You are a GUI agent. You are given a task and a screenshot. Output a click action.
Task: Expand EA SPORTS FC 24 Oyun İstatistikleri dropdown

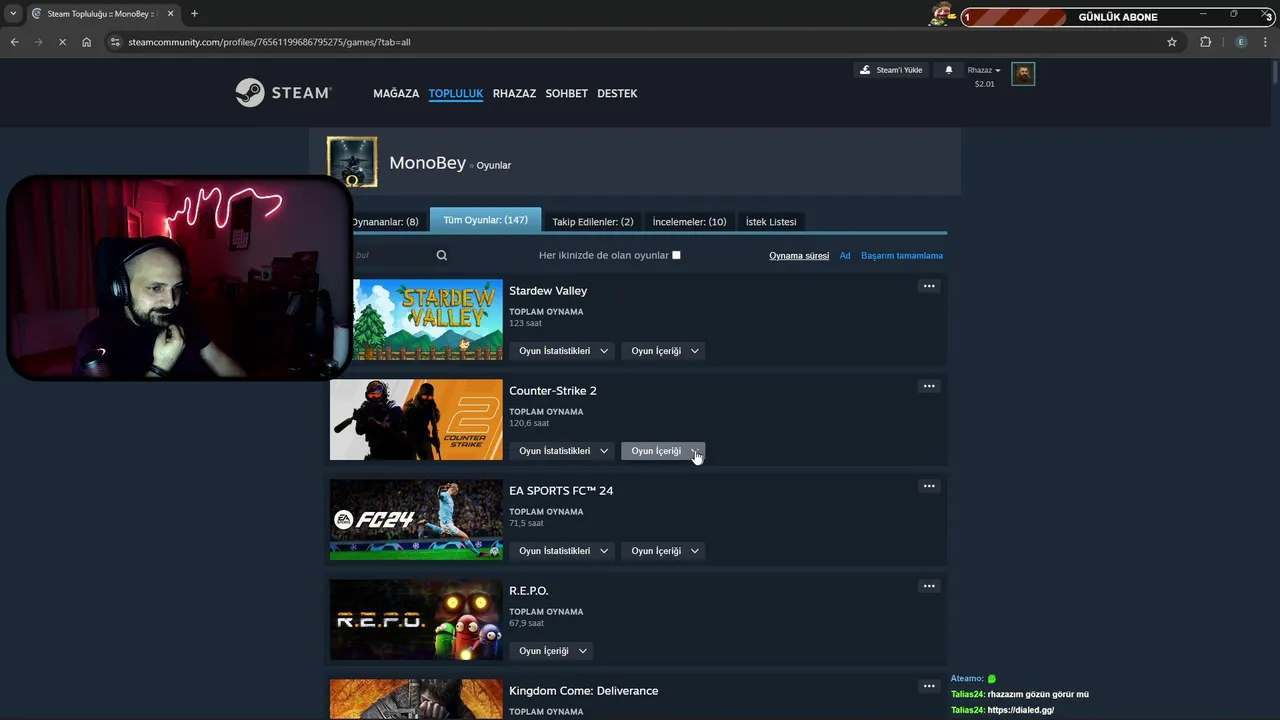point(561,551)
